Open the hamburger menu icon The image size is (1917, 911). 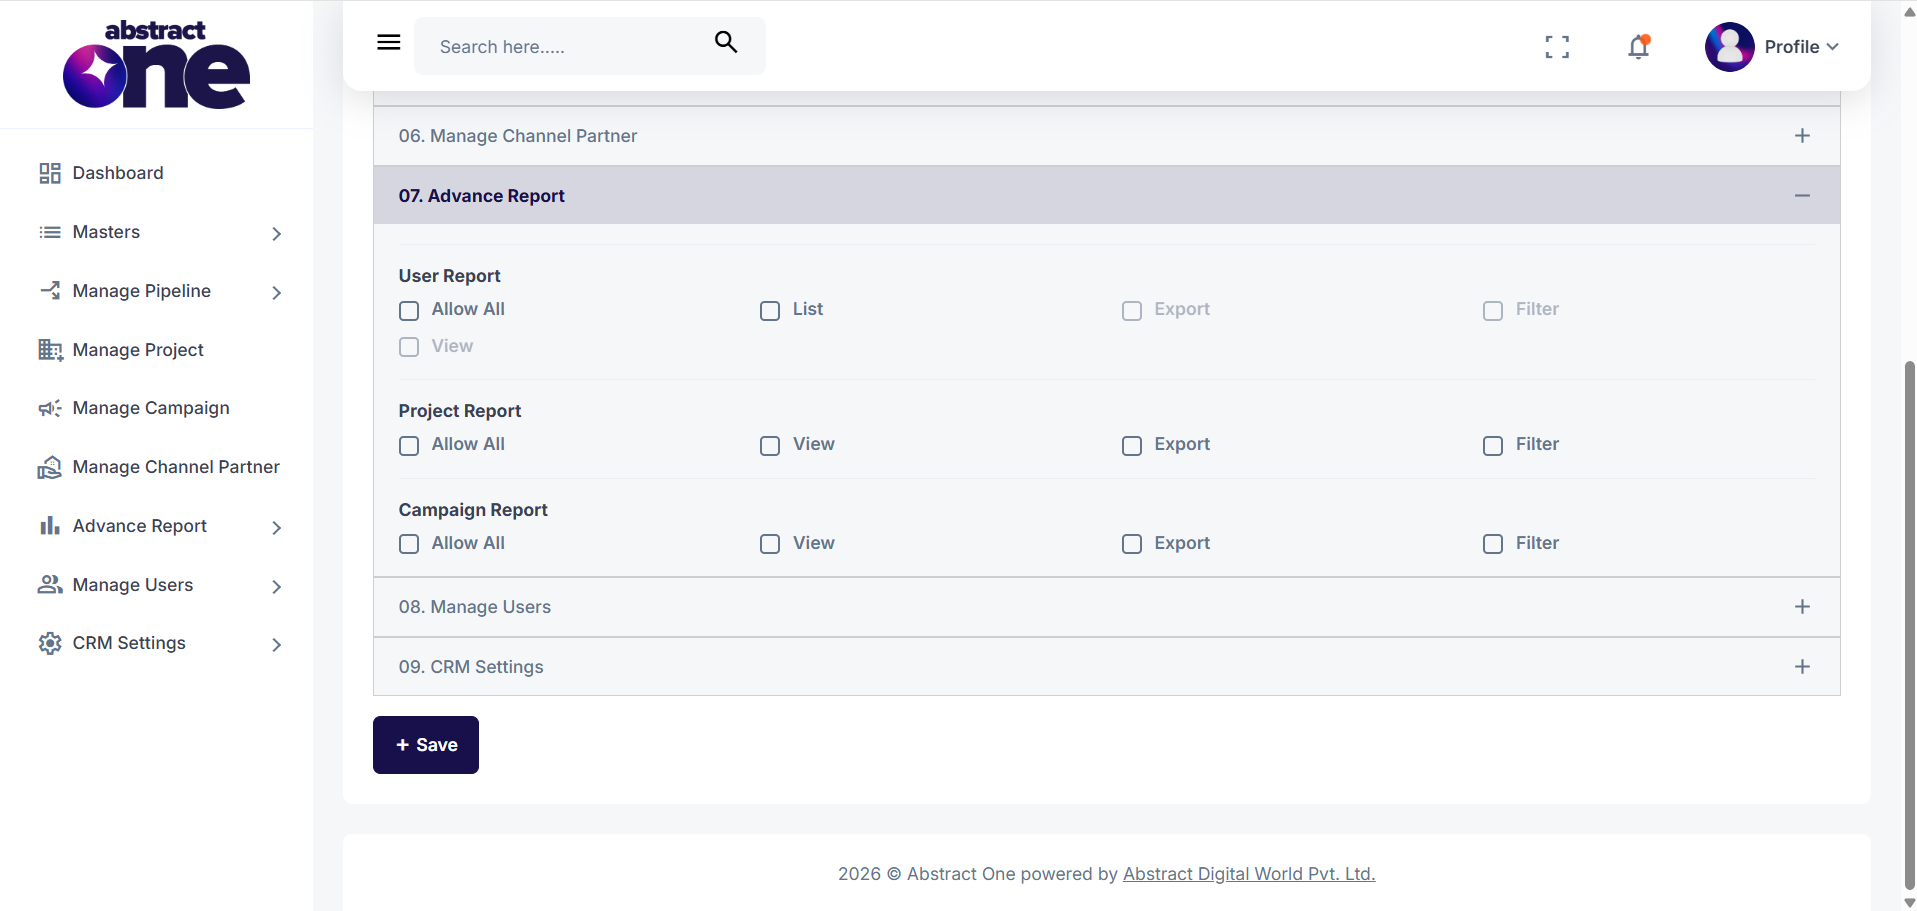point(389,42)
